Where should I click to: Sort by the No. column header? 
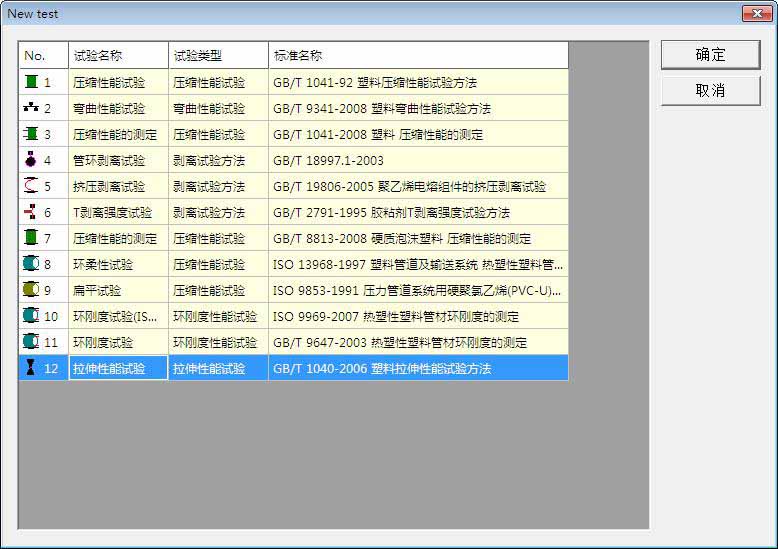(43, 56)
